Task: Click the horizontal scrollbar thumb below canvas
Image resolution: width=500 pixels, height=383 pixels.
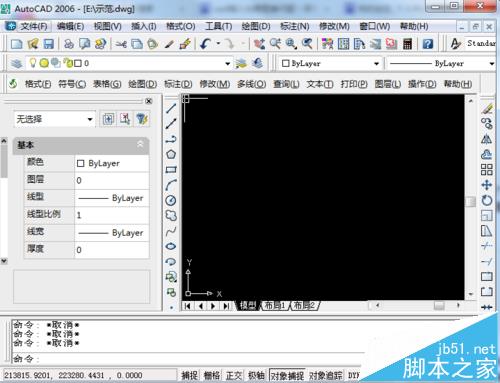Action: [439, 305]
